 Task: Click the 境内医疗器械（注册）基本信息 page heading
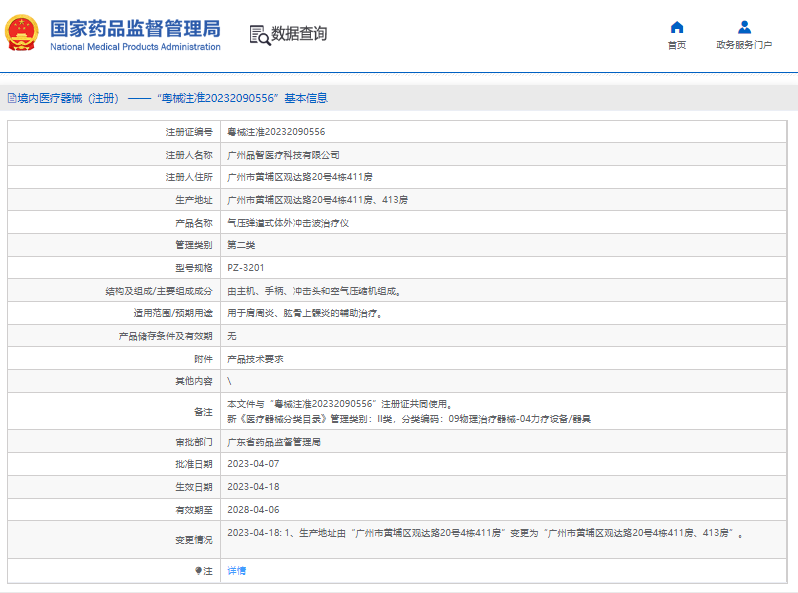pos(168,98)
